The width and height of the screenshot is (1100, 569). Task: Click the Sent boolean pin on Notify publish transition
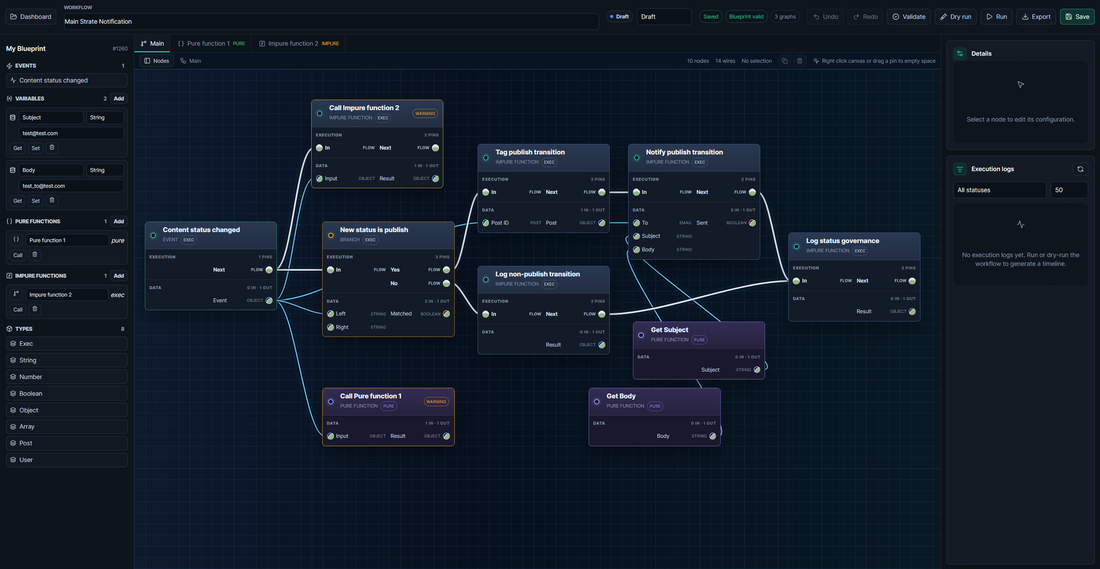(752, 223)
